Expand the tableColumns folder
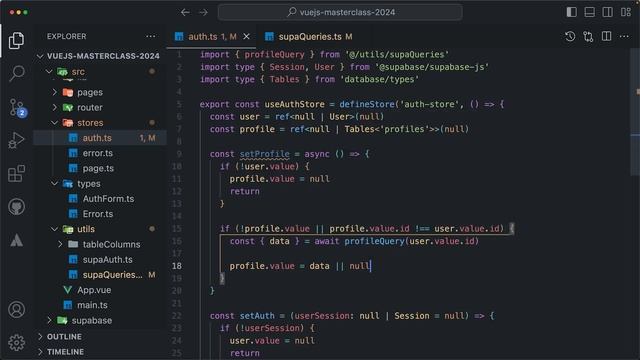 click(60, 244)
